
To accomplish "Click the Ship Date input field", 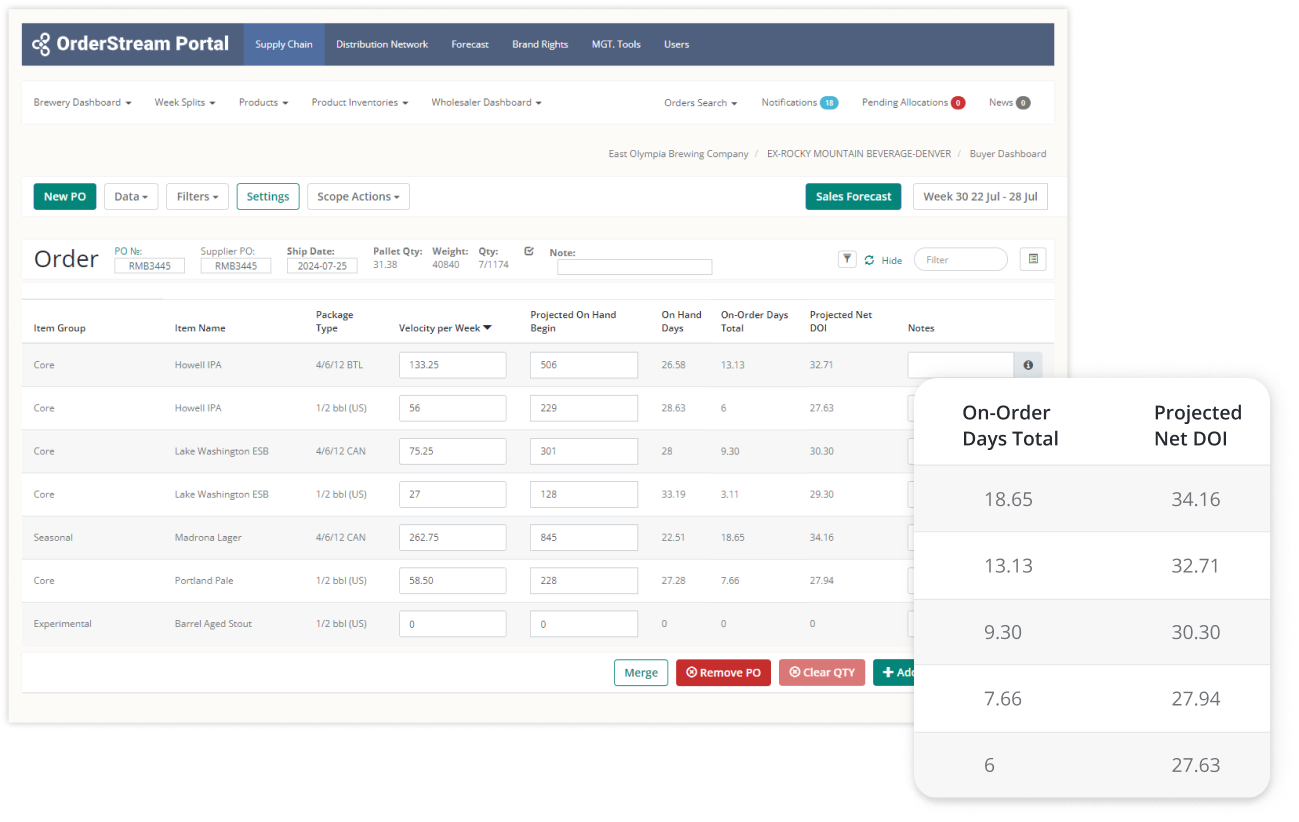I will click(x=321, y=266).
